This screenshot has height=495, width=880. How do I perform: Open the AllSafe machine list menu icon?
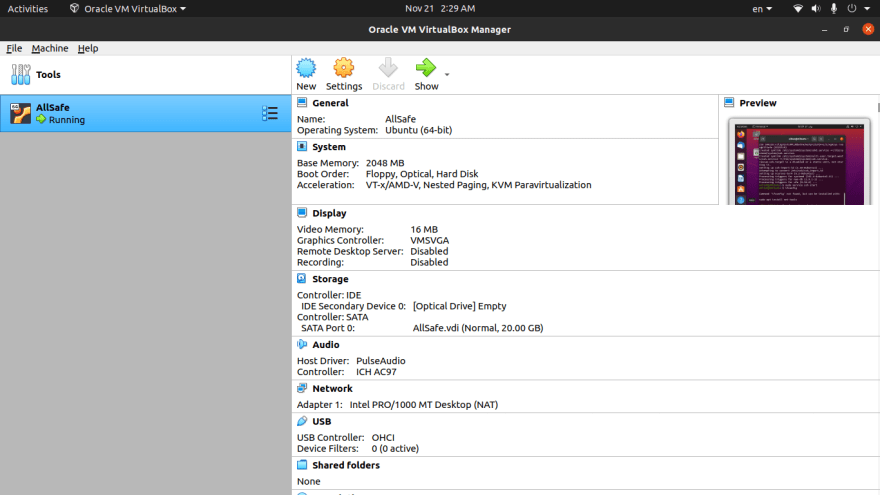[x=270, y=113]
